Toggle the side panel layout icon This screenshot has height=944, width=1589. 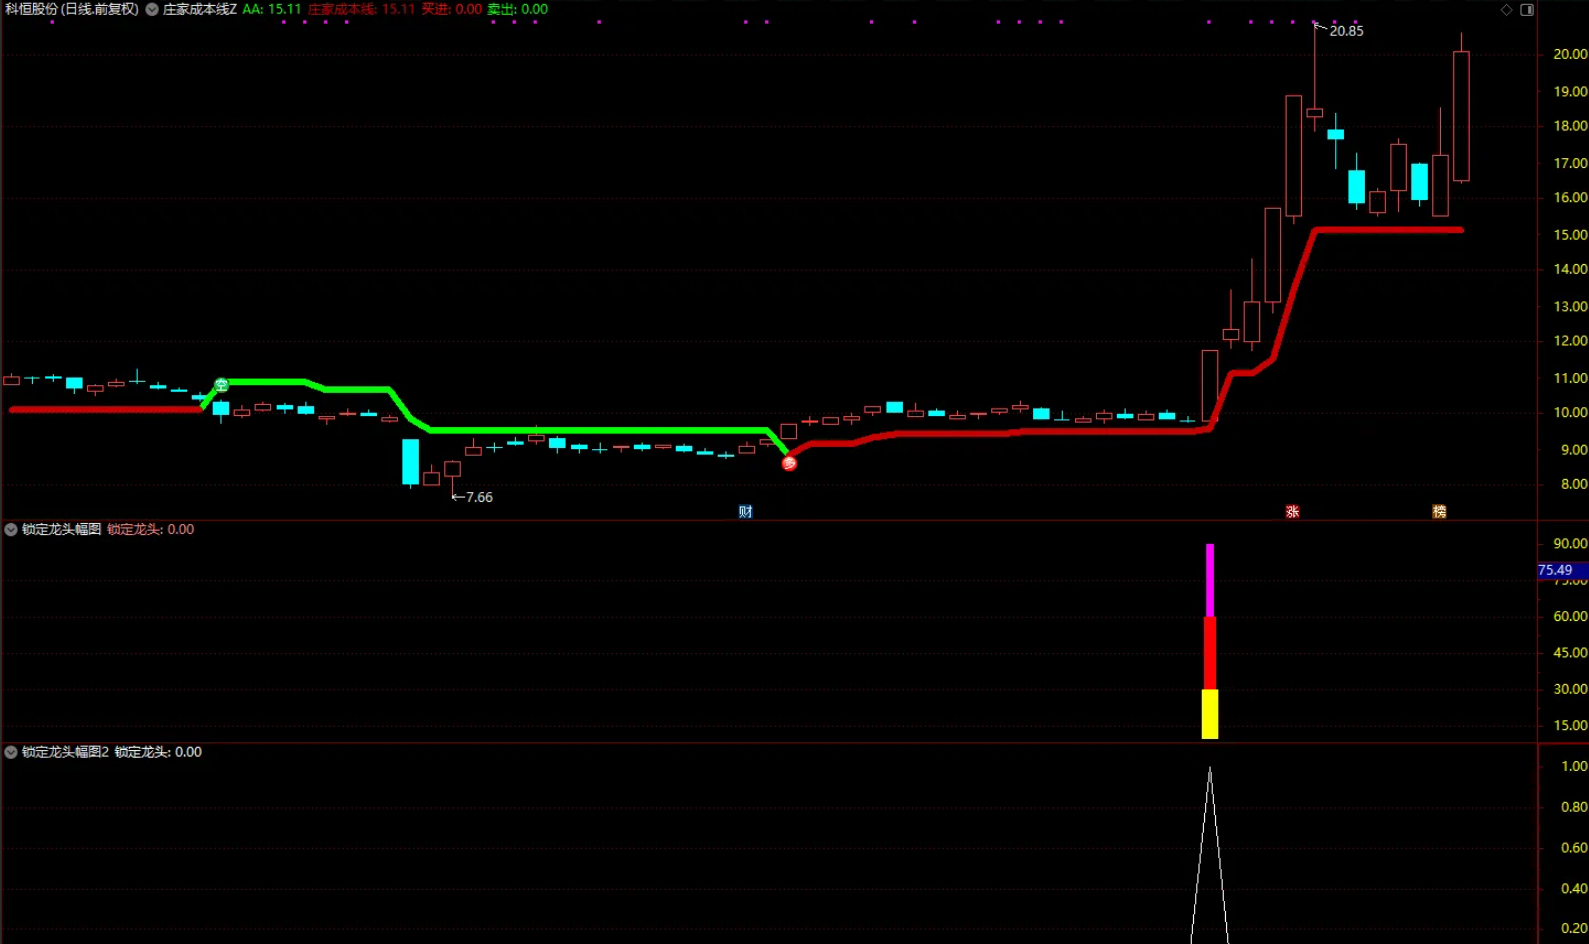click(1527, 10)
